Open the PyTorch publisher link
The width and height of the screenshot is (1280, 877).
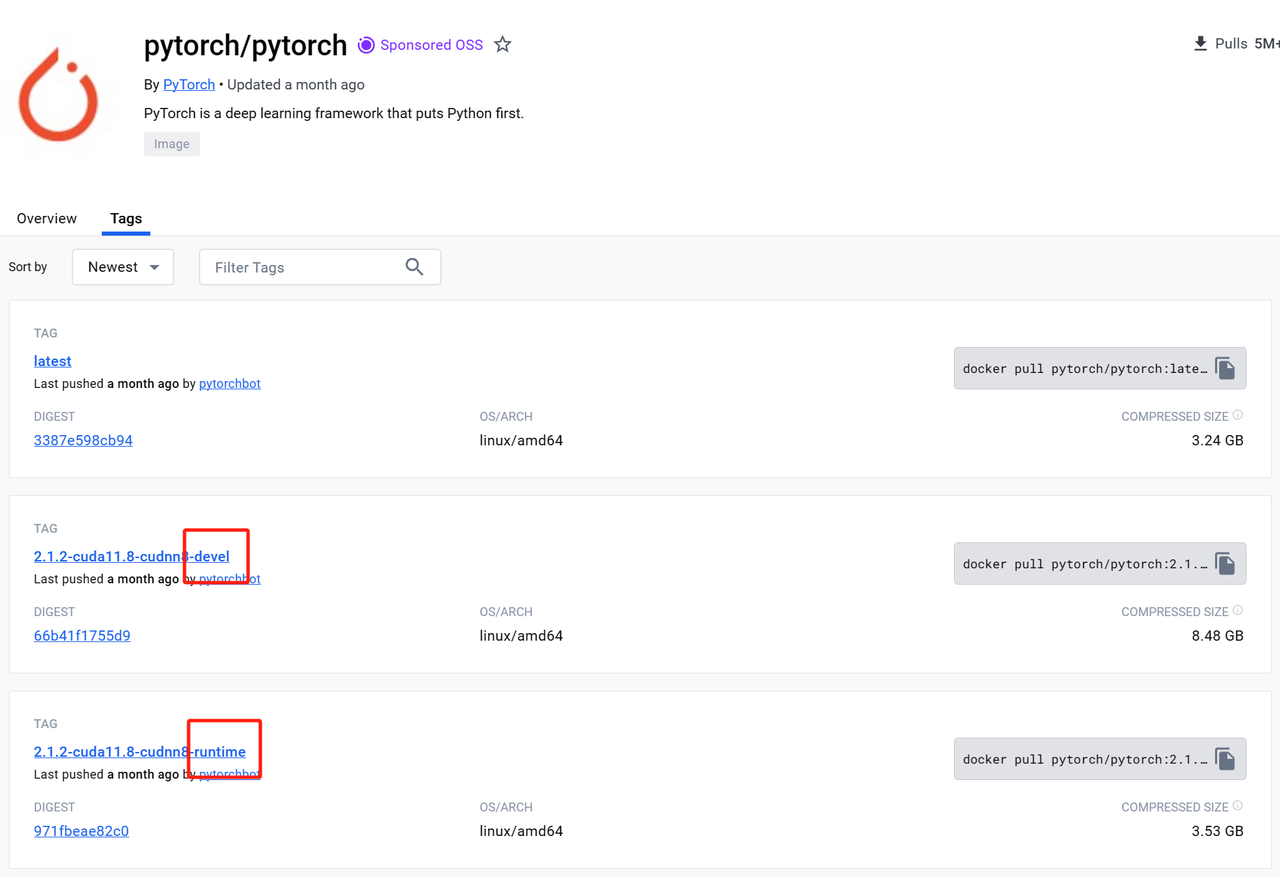click(x=189, y=85)
